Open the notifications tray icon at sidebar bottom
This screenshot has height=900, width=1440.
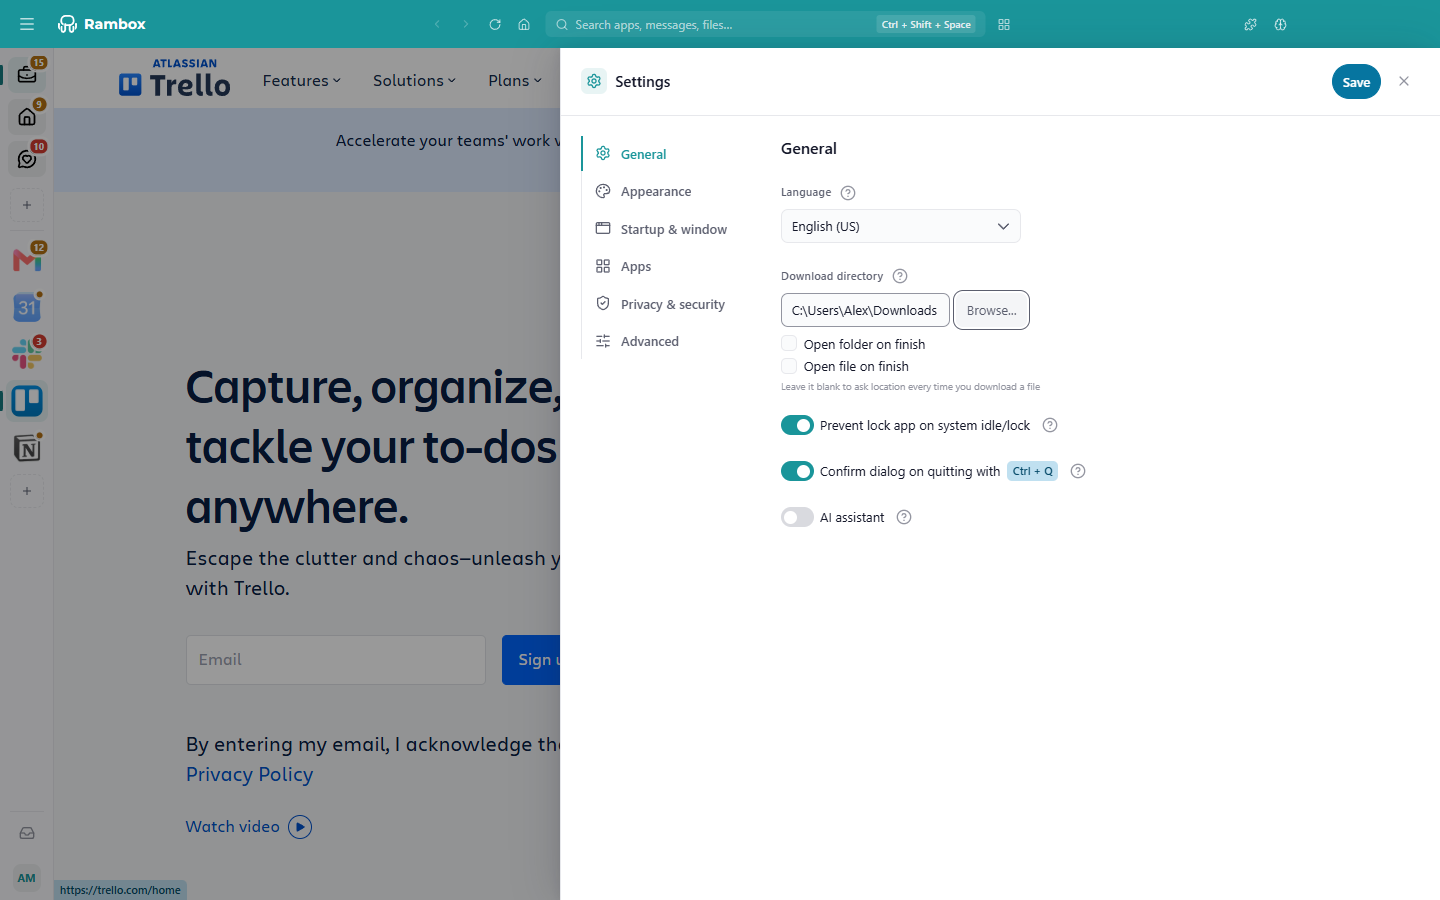click(27, 833)
